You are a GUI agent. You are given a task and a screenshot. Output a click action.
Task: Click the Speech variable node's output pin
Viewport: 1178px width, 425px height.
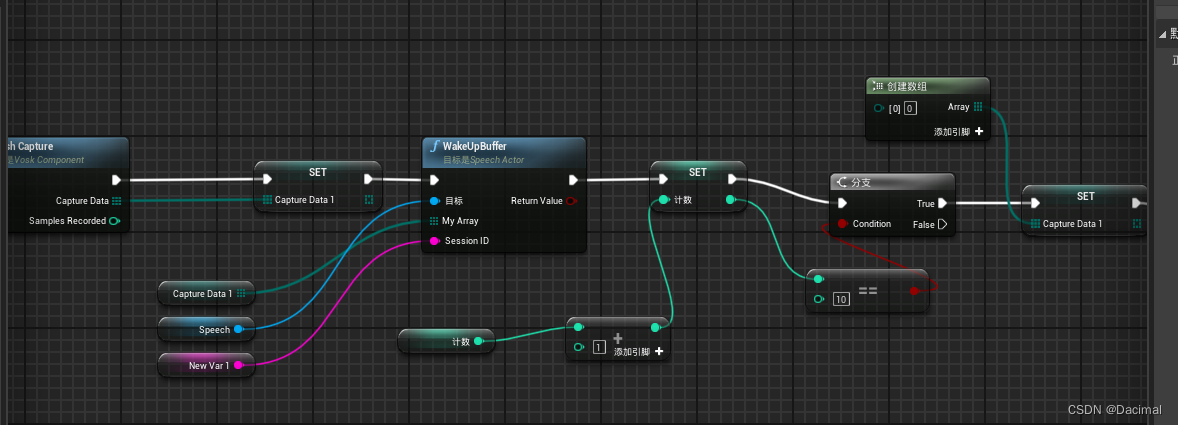tap(238, 329)
